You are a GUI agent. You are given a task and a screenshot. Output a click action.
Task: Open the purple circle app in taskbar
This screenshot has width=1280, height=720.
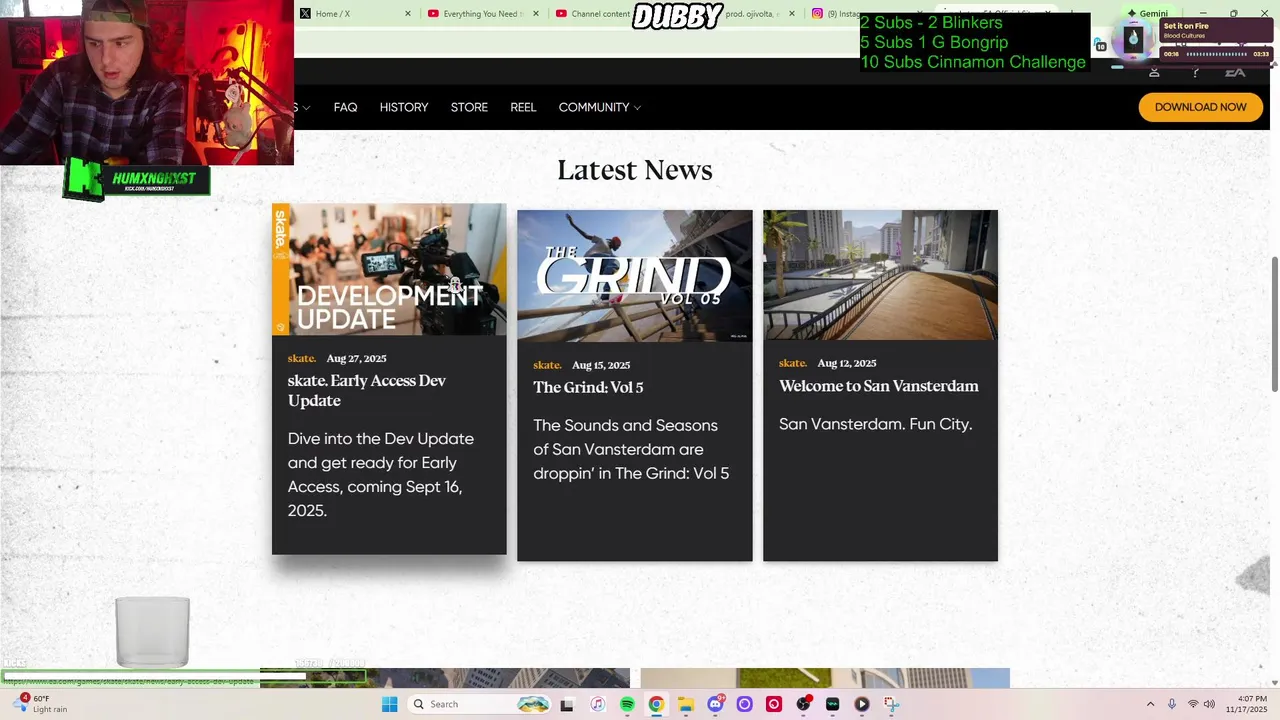coord(744,704)
